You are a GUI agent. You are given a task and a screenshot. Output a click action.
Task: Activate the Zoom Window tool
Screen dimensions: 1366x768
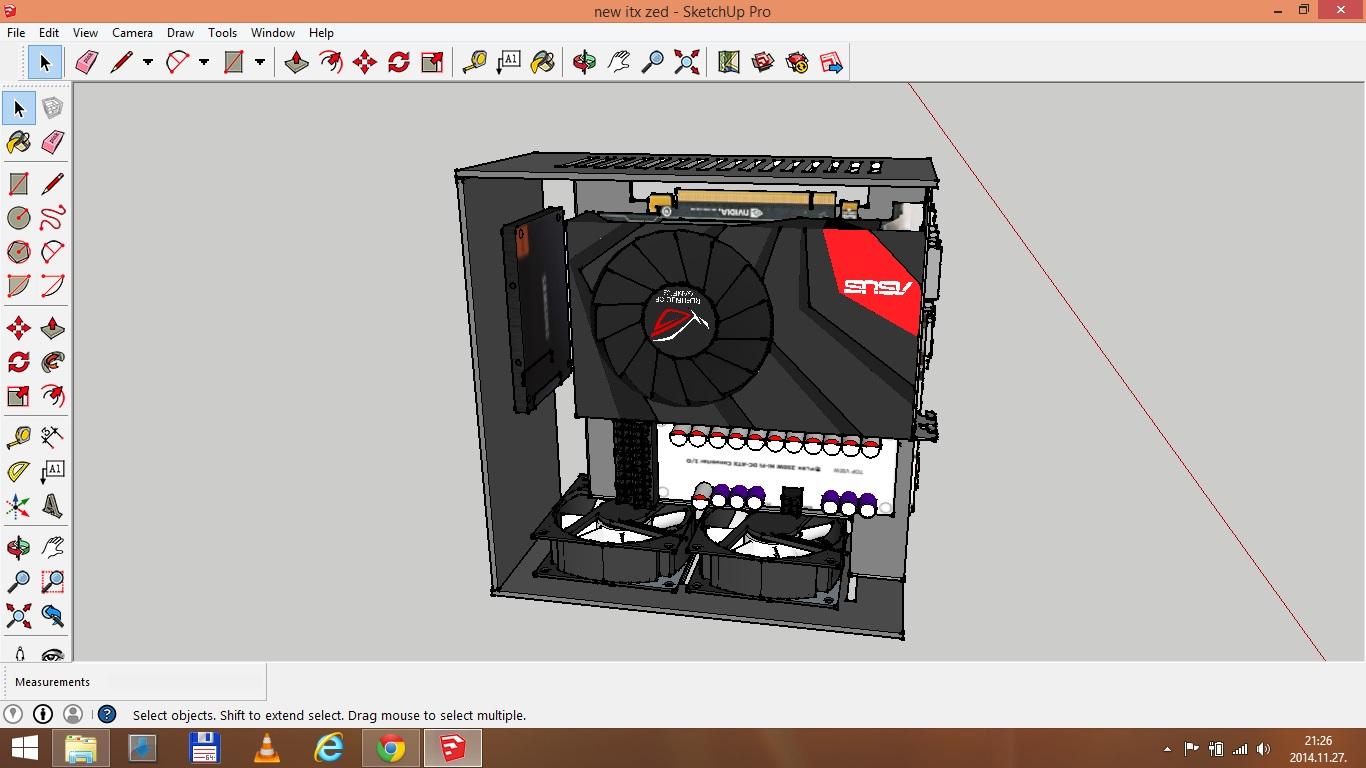(x=53, y=581)
